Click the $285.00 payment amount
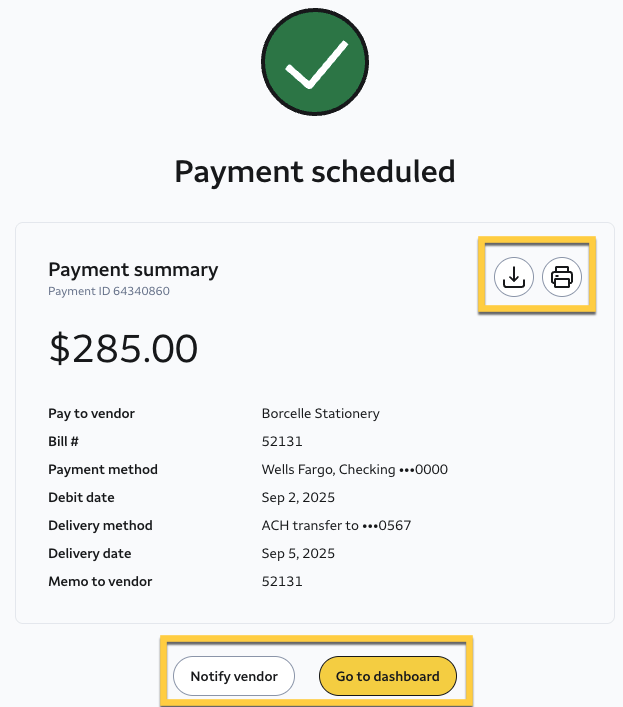 [x=123, y=348]
